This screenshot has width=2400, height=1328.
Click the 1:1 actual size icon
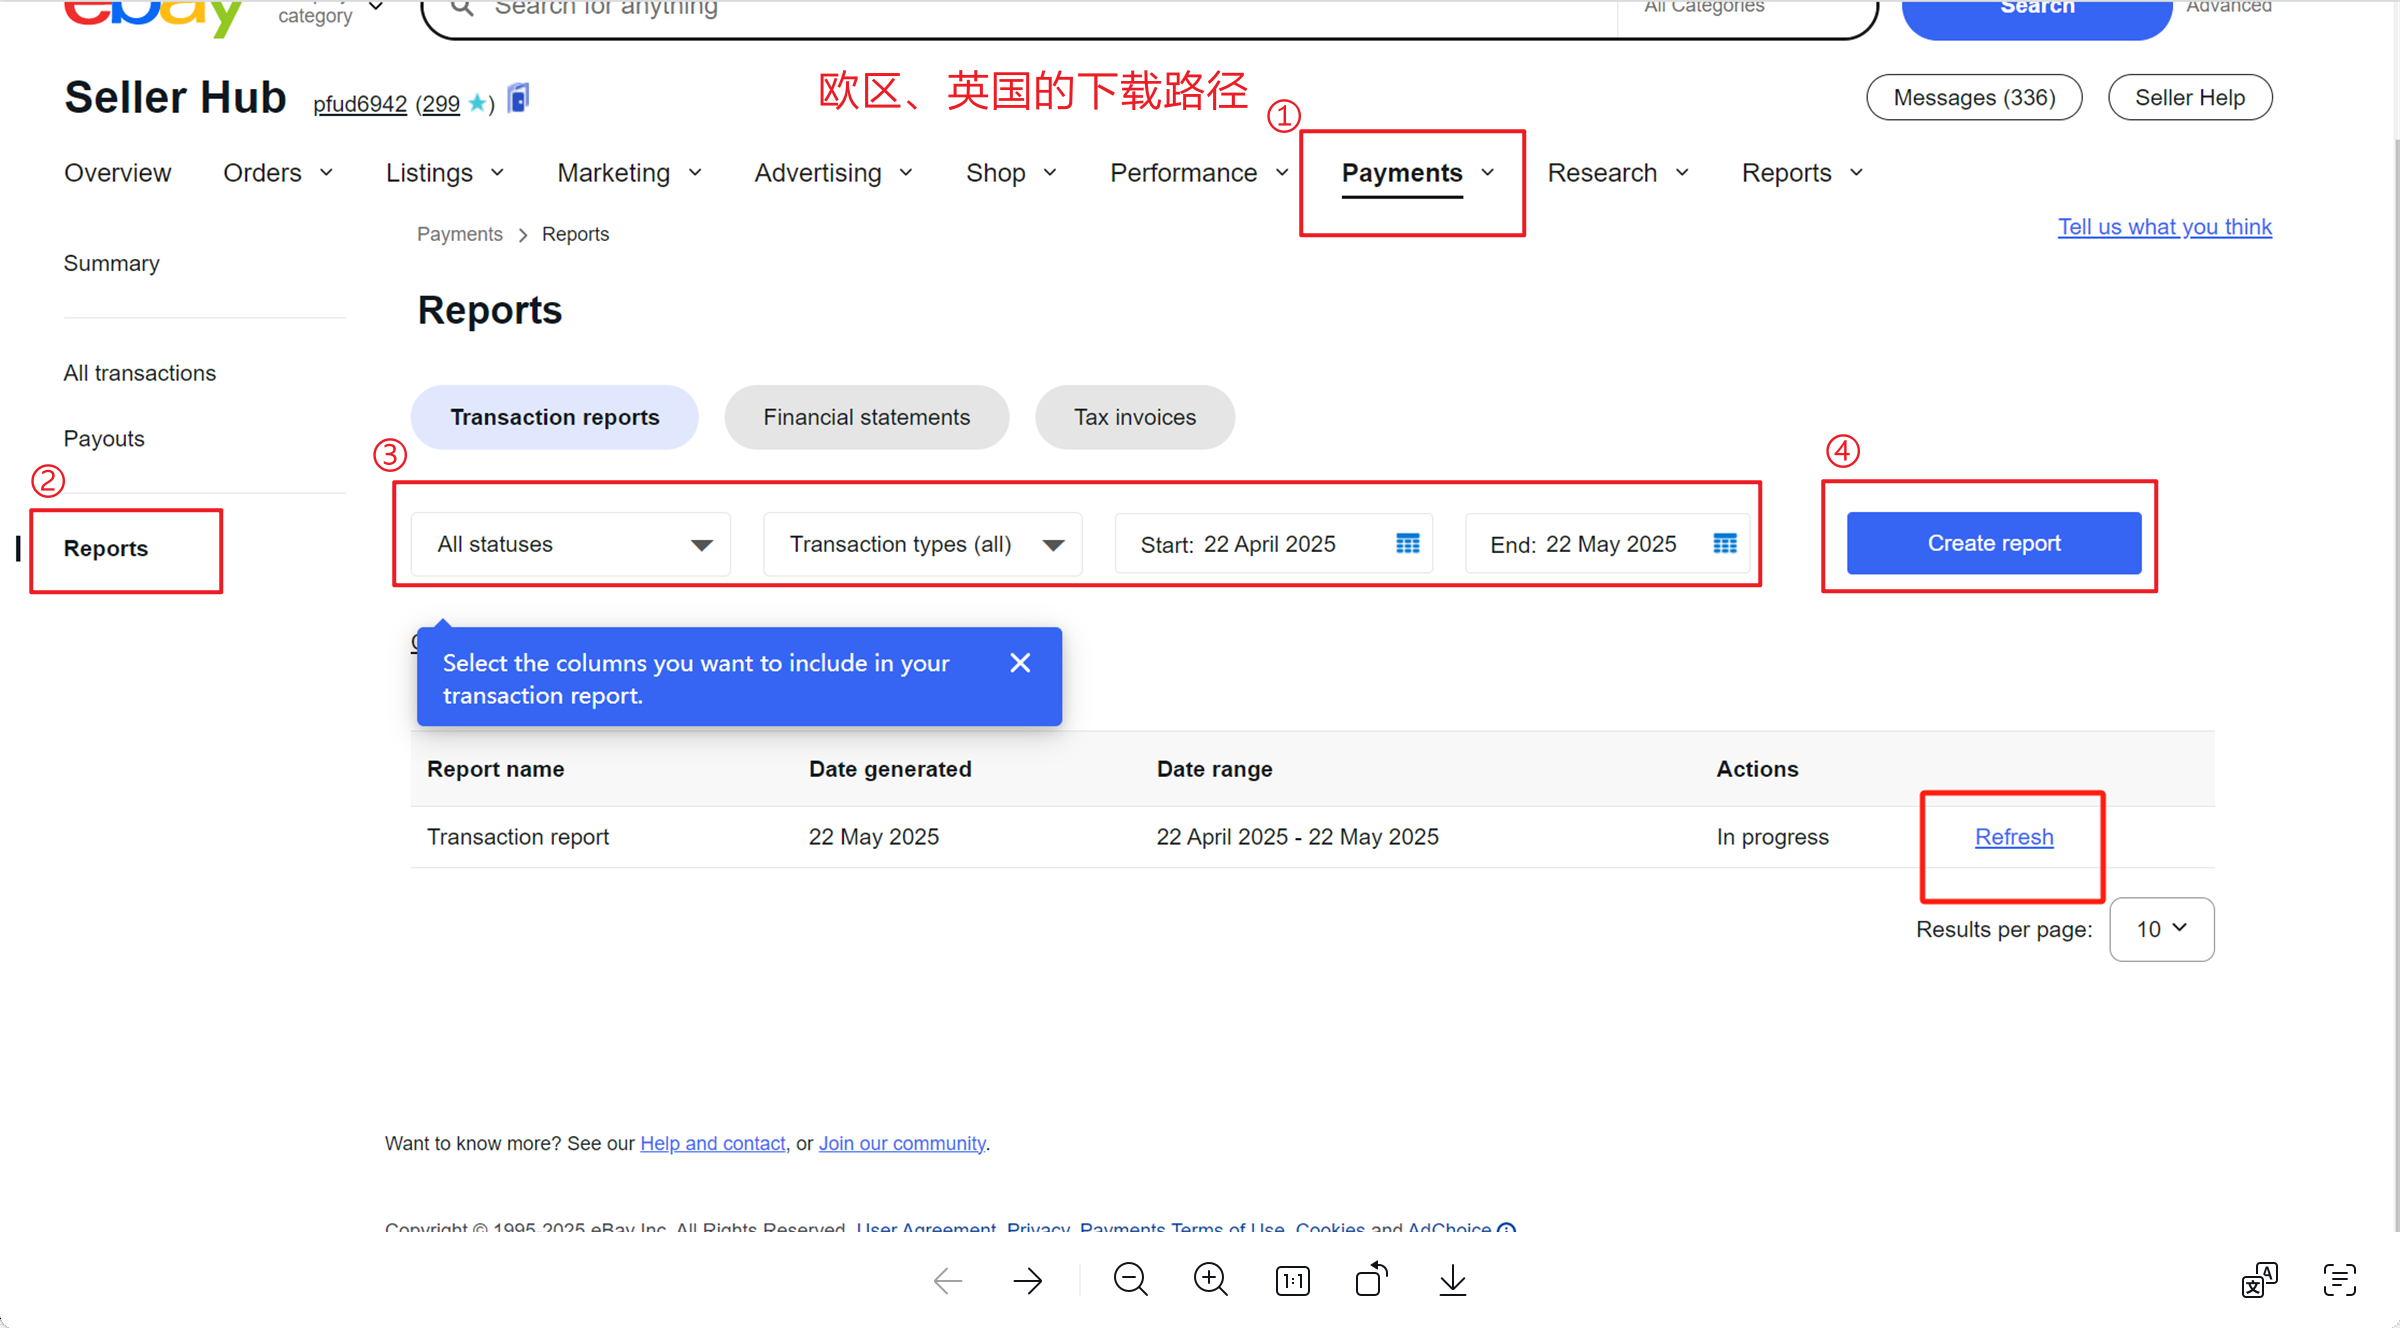coord(1292,1280)
